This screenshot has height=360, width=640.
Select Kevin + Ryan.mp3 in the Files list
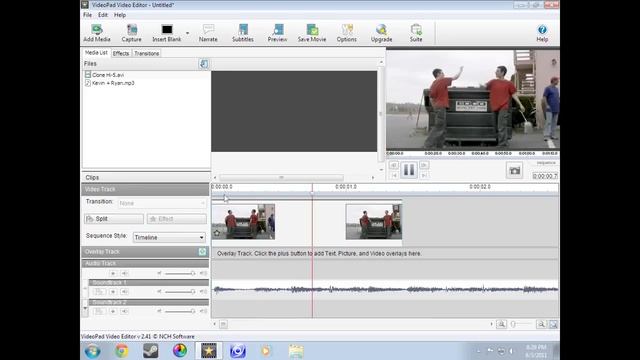113,83
